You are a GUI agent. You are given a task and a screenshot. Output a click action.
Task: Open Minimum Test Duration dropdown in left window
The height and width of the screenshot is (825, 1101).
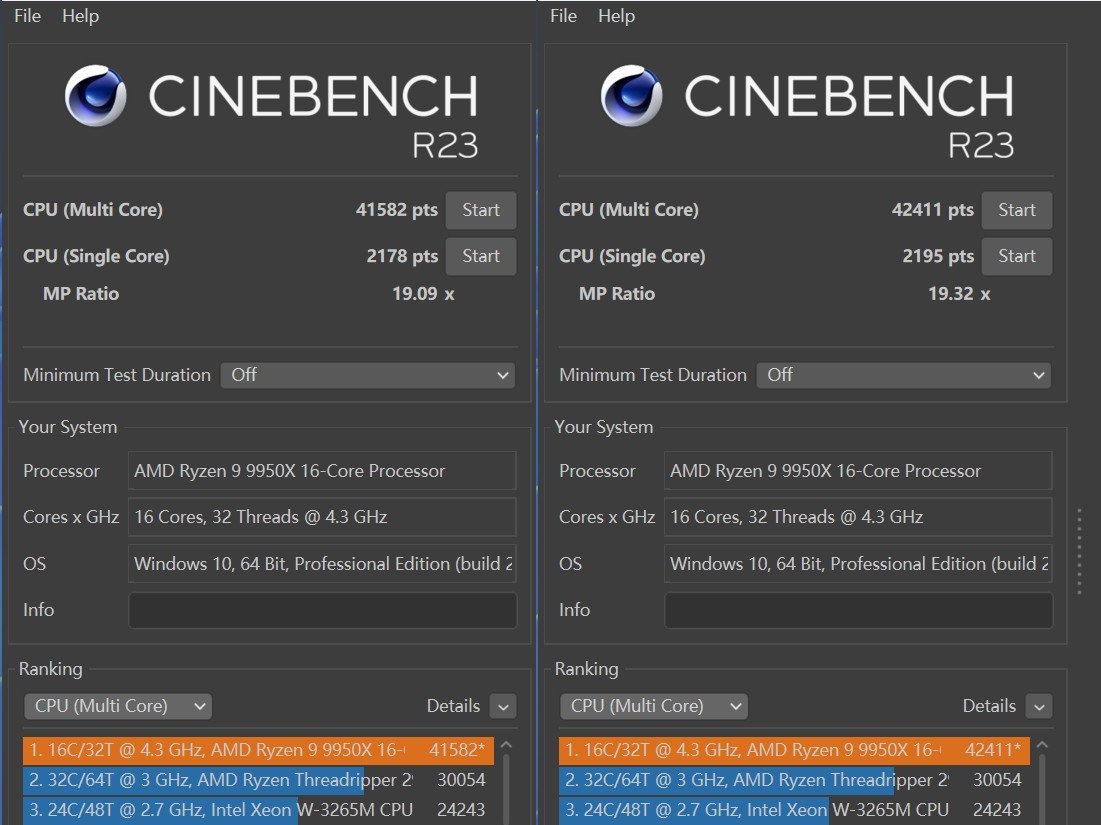click(368, 375)
